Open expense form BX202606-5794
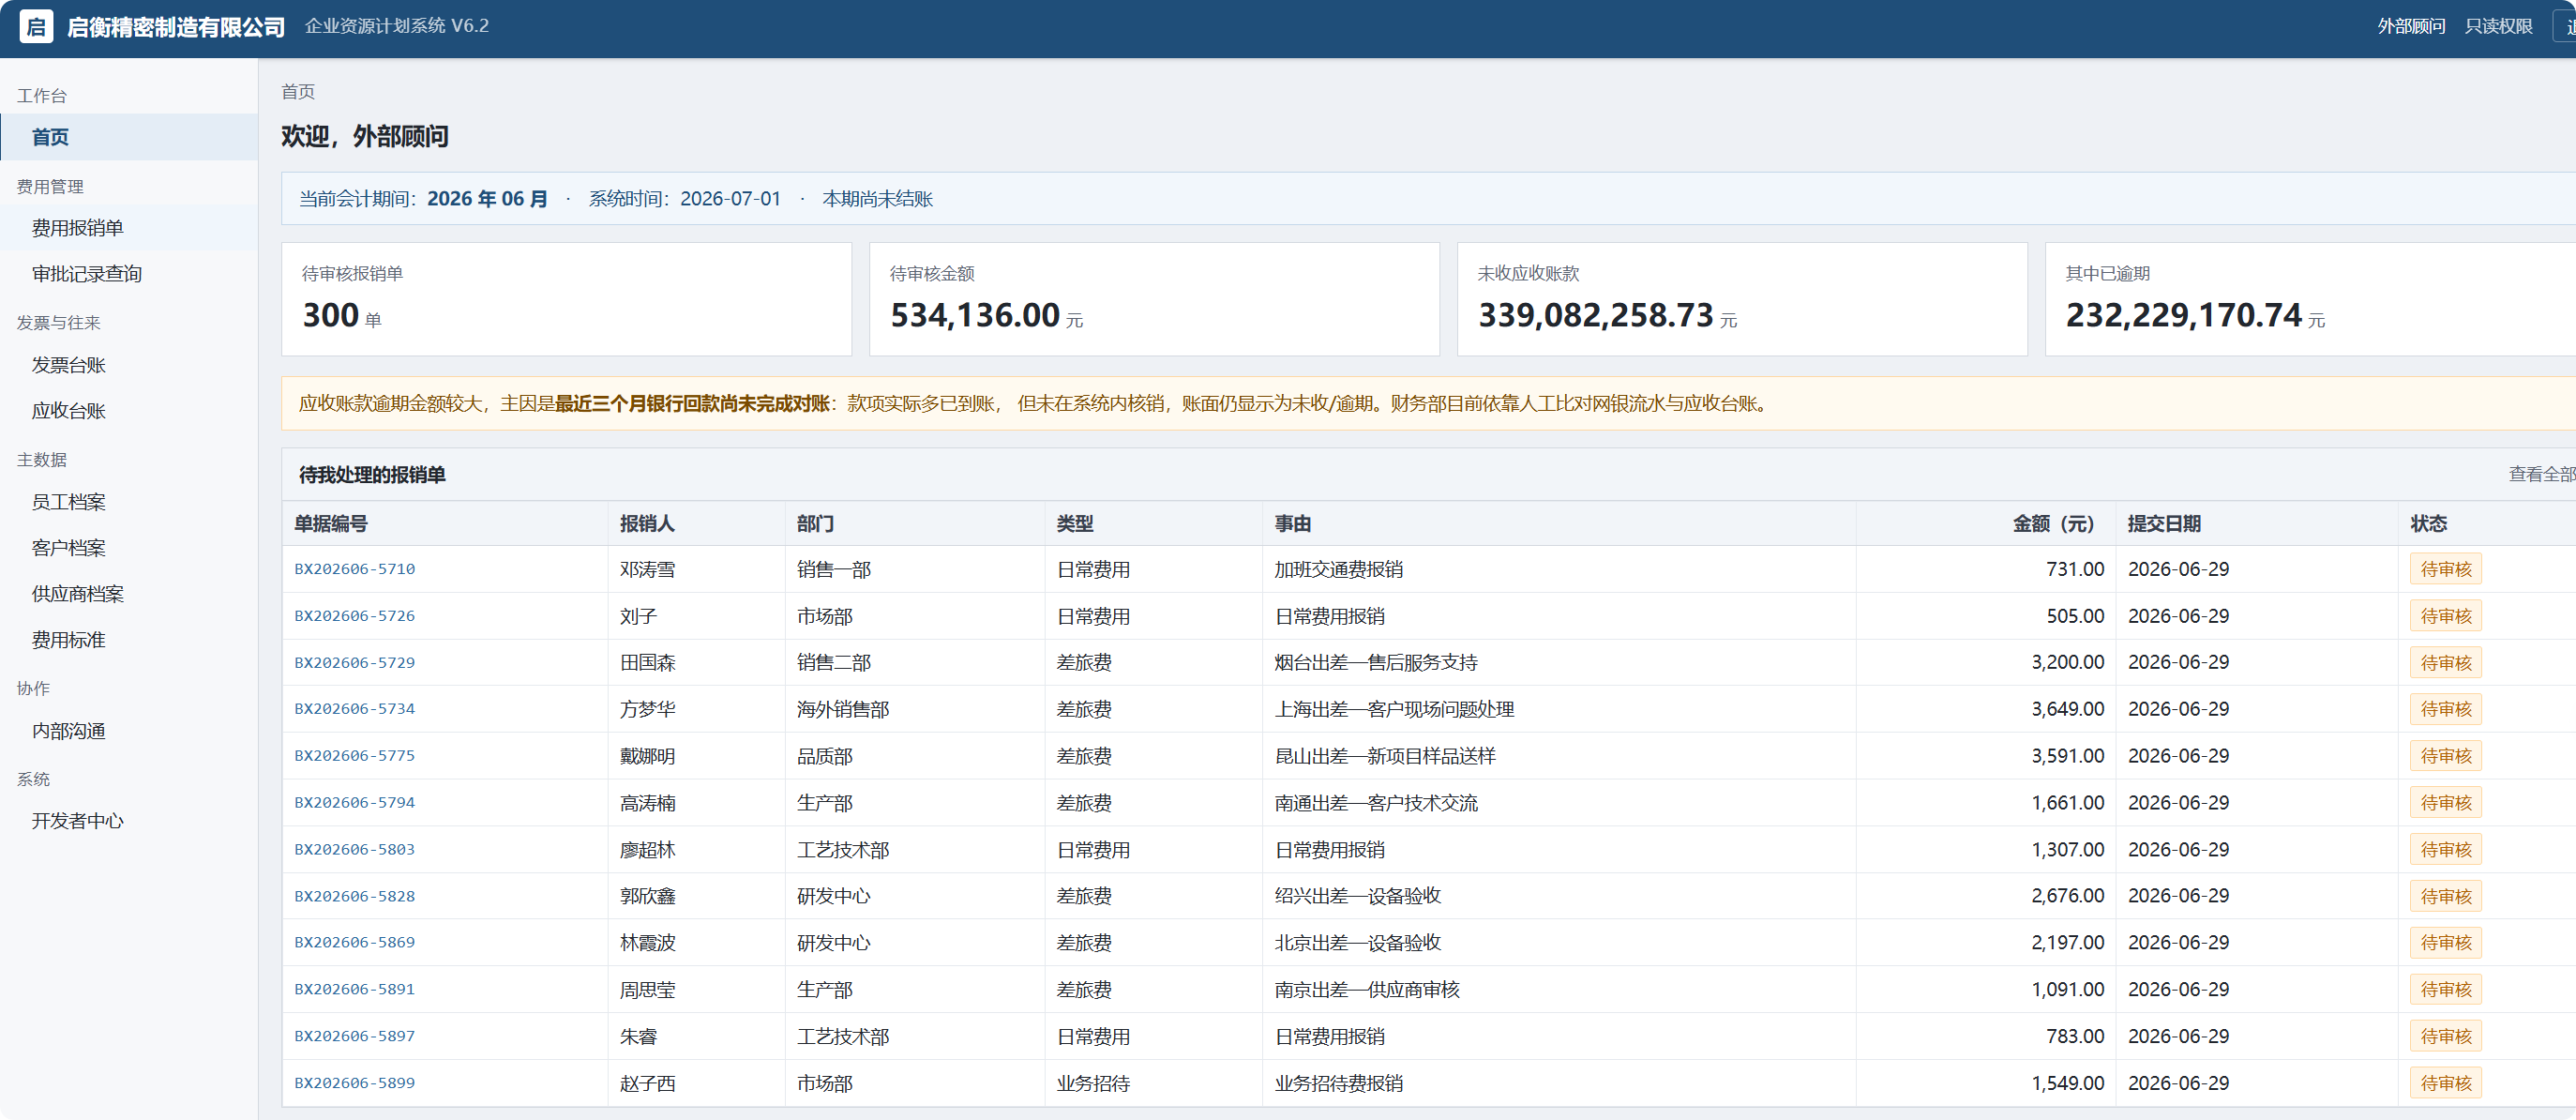This screenshot has width=2576, height=1120. point(354,803)
